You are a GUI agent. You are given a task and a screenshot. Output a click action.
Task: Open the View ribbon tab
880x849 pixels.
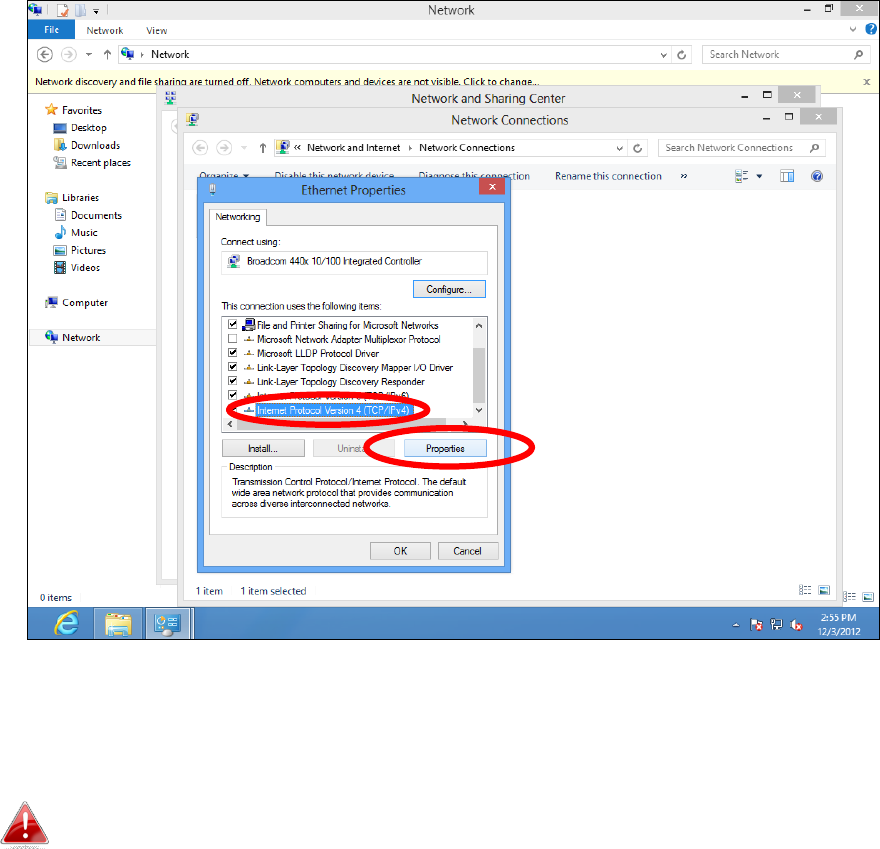point(157,30)
